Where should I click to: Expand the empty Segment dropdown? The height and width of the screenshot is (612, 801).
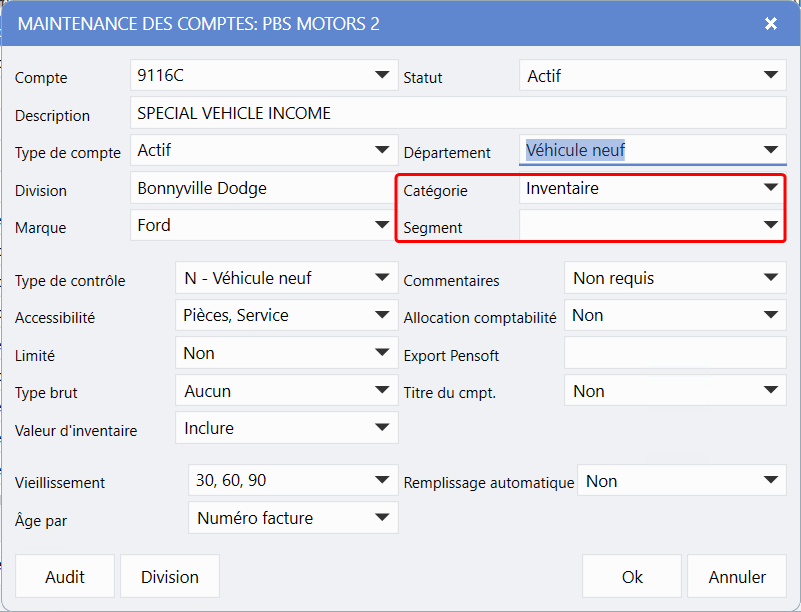click(x=652, y=226)
